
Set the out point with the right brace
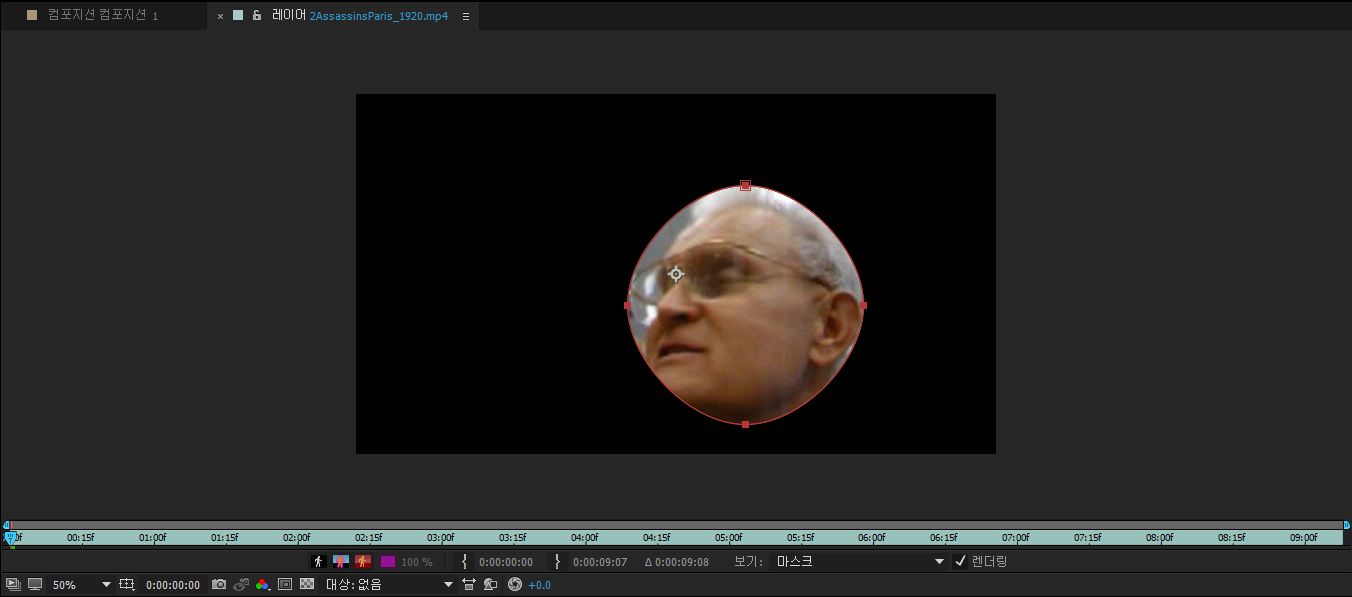point(557,562)
